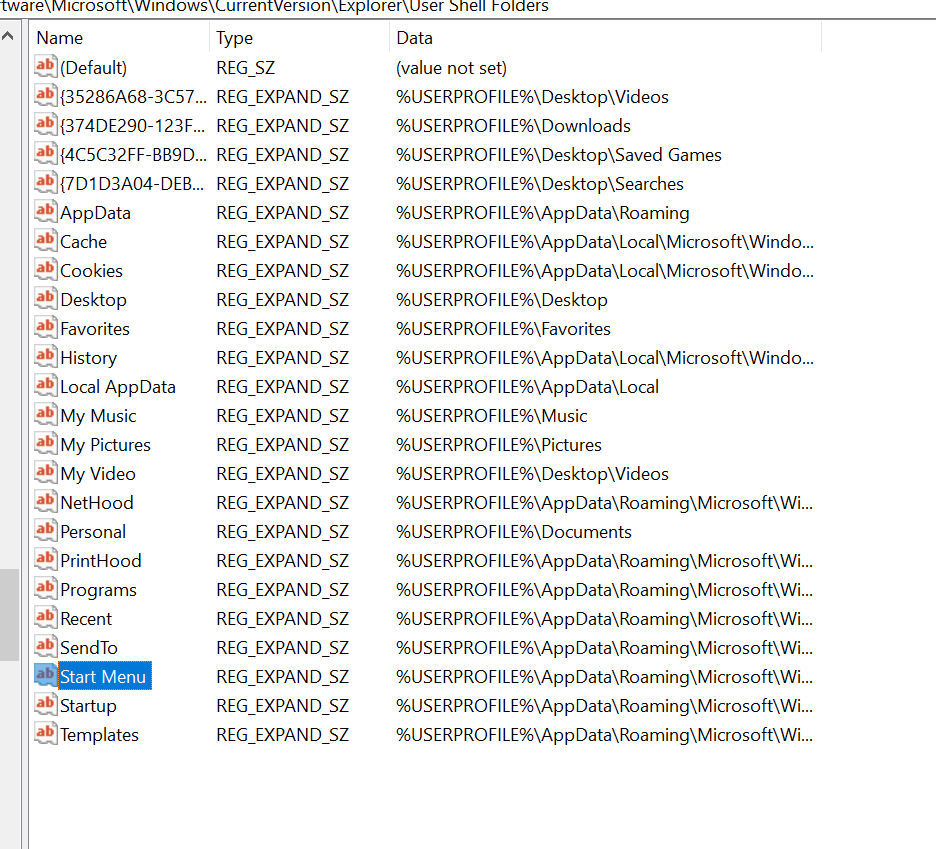This screenshot has height=849, width=936.
Task: Click the icon next to {35286A68-3C57... value
Action: (x=45, y=96)
